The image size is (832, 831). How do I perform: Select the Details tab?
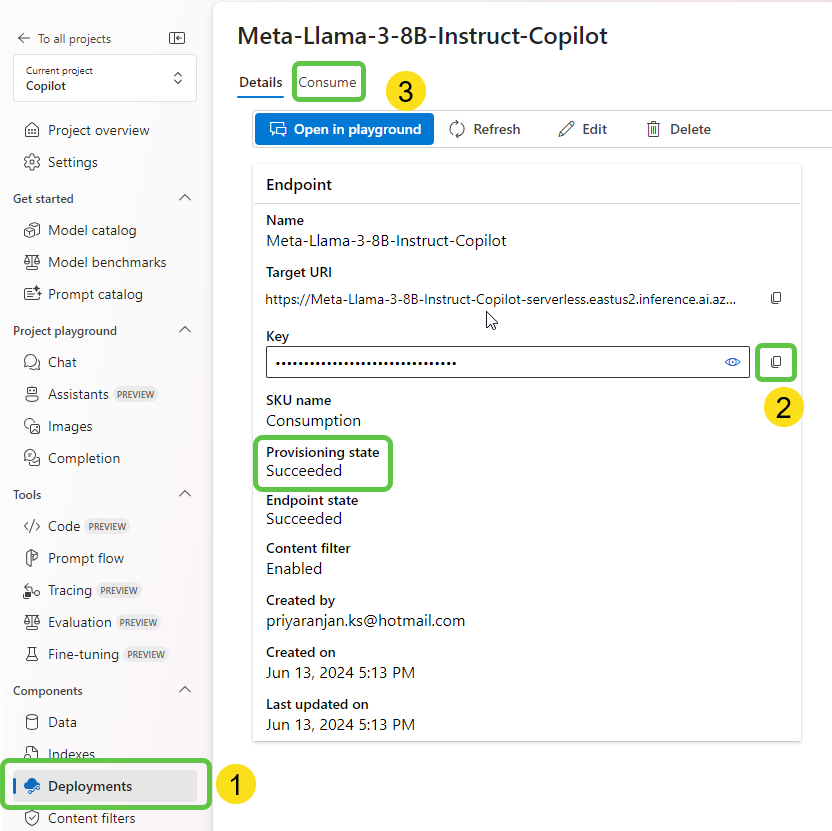[260, 82]
